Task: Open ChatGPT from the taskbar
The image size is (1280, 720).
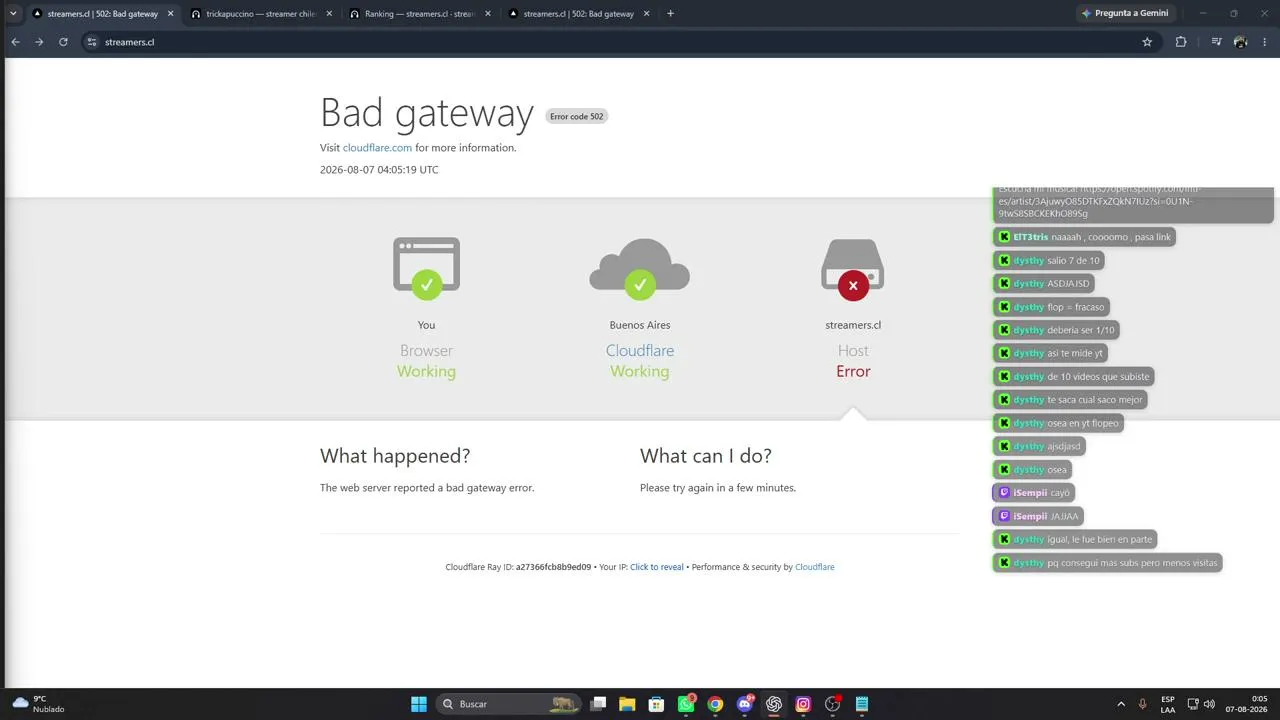Action: (774, 704)
